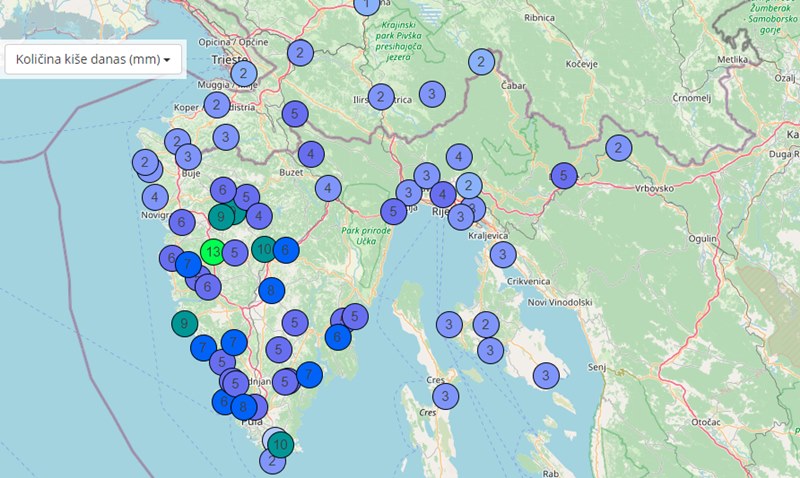Viewport: 800px width, 478px height.
Task: Click the 1 mm marker at the top edge
Action: pos(367,5)
